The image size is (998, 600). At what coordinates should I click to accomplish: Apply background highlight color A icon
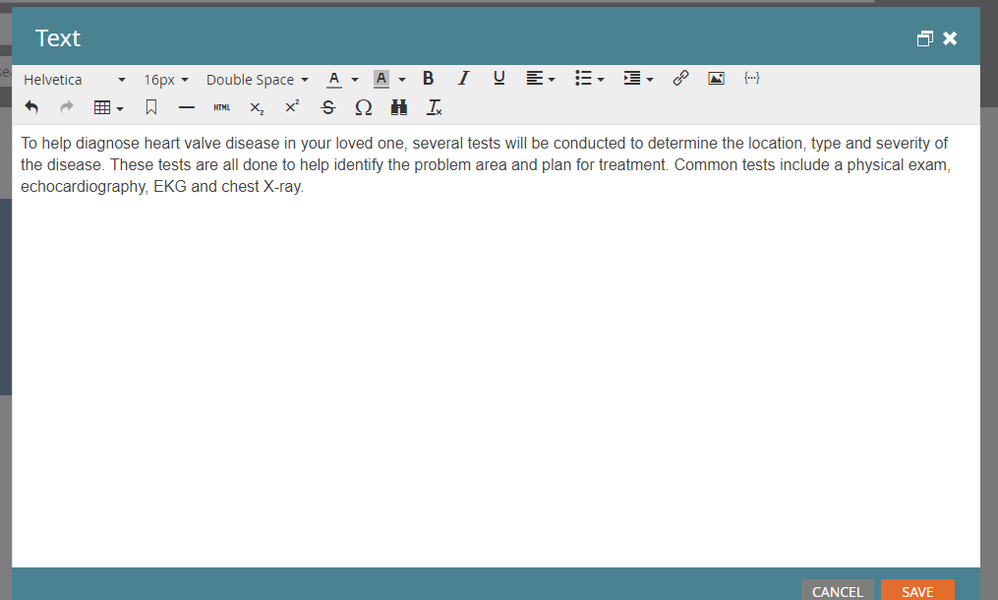click(381, 79)
